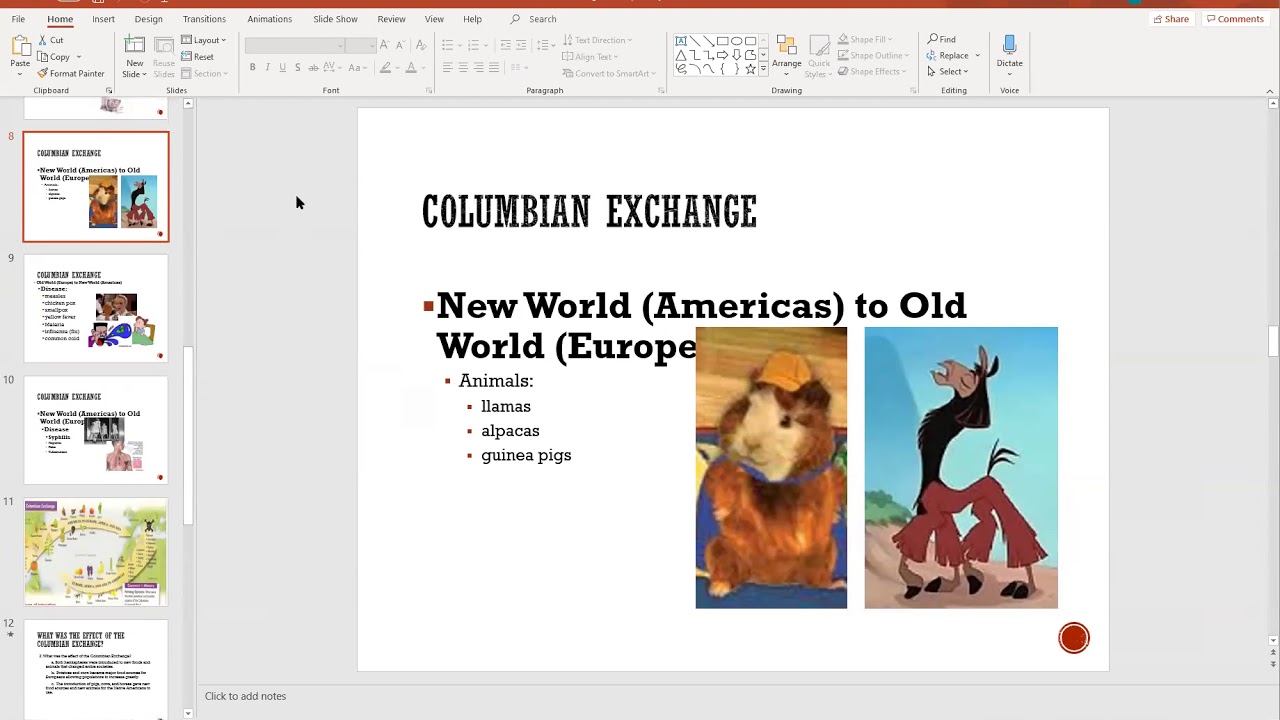Image resolution: width=1280 pixels, height=720 pixels.
Task: Open the View tab
Action: 434,19
